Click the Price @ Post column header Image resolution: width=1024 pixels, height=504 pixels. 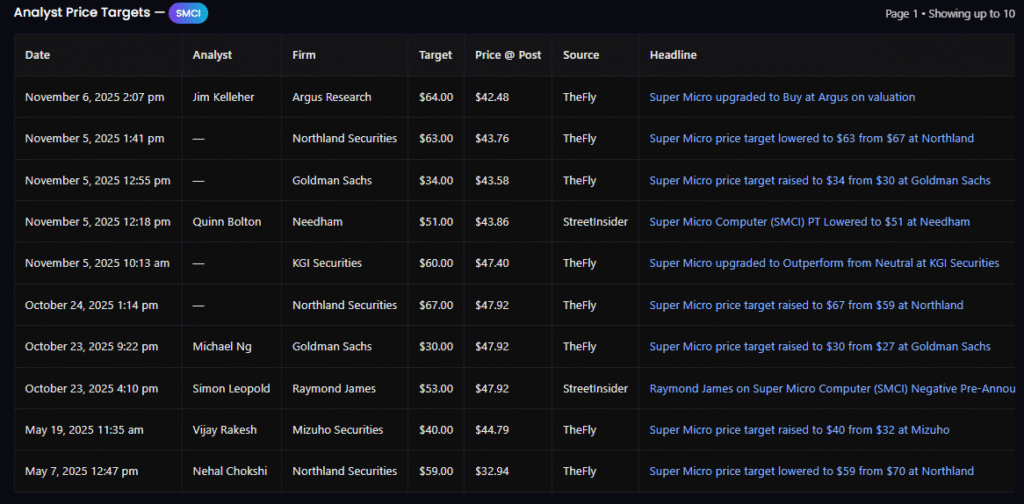pyautogui.click(x=508, y=55)
